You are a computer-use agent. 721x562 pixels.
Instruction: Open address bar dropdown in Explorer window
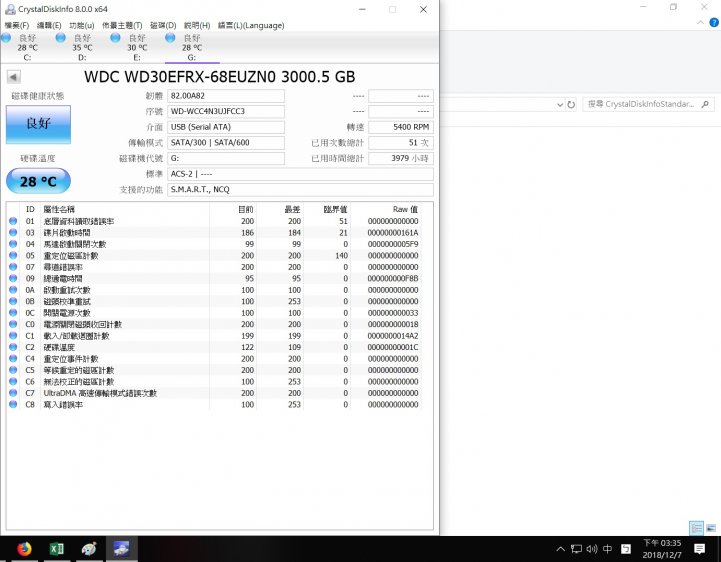(x=560, y=104)
